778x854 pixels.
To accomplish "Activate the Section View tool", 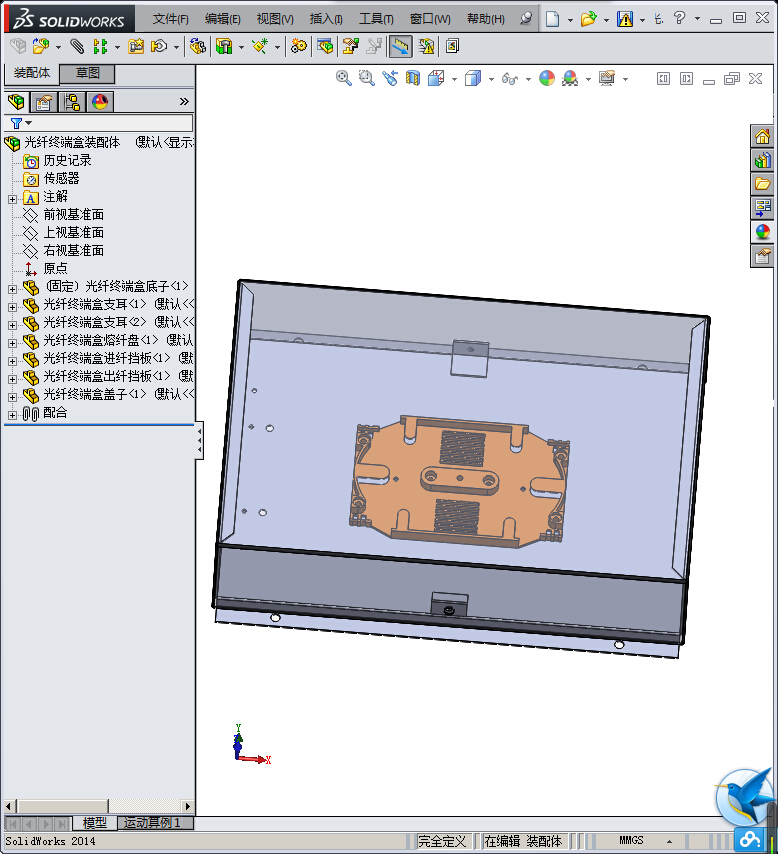I will (x=413, y=78).
